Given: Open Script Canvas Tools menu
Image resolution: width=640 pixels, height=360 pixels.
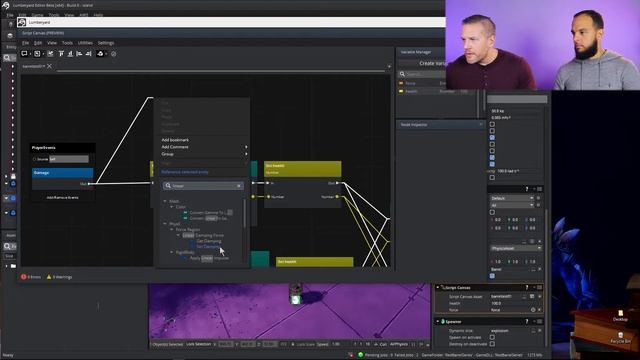Looking at the screenshot, I should [67, 42].
